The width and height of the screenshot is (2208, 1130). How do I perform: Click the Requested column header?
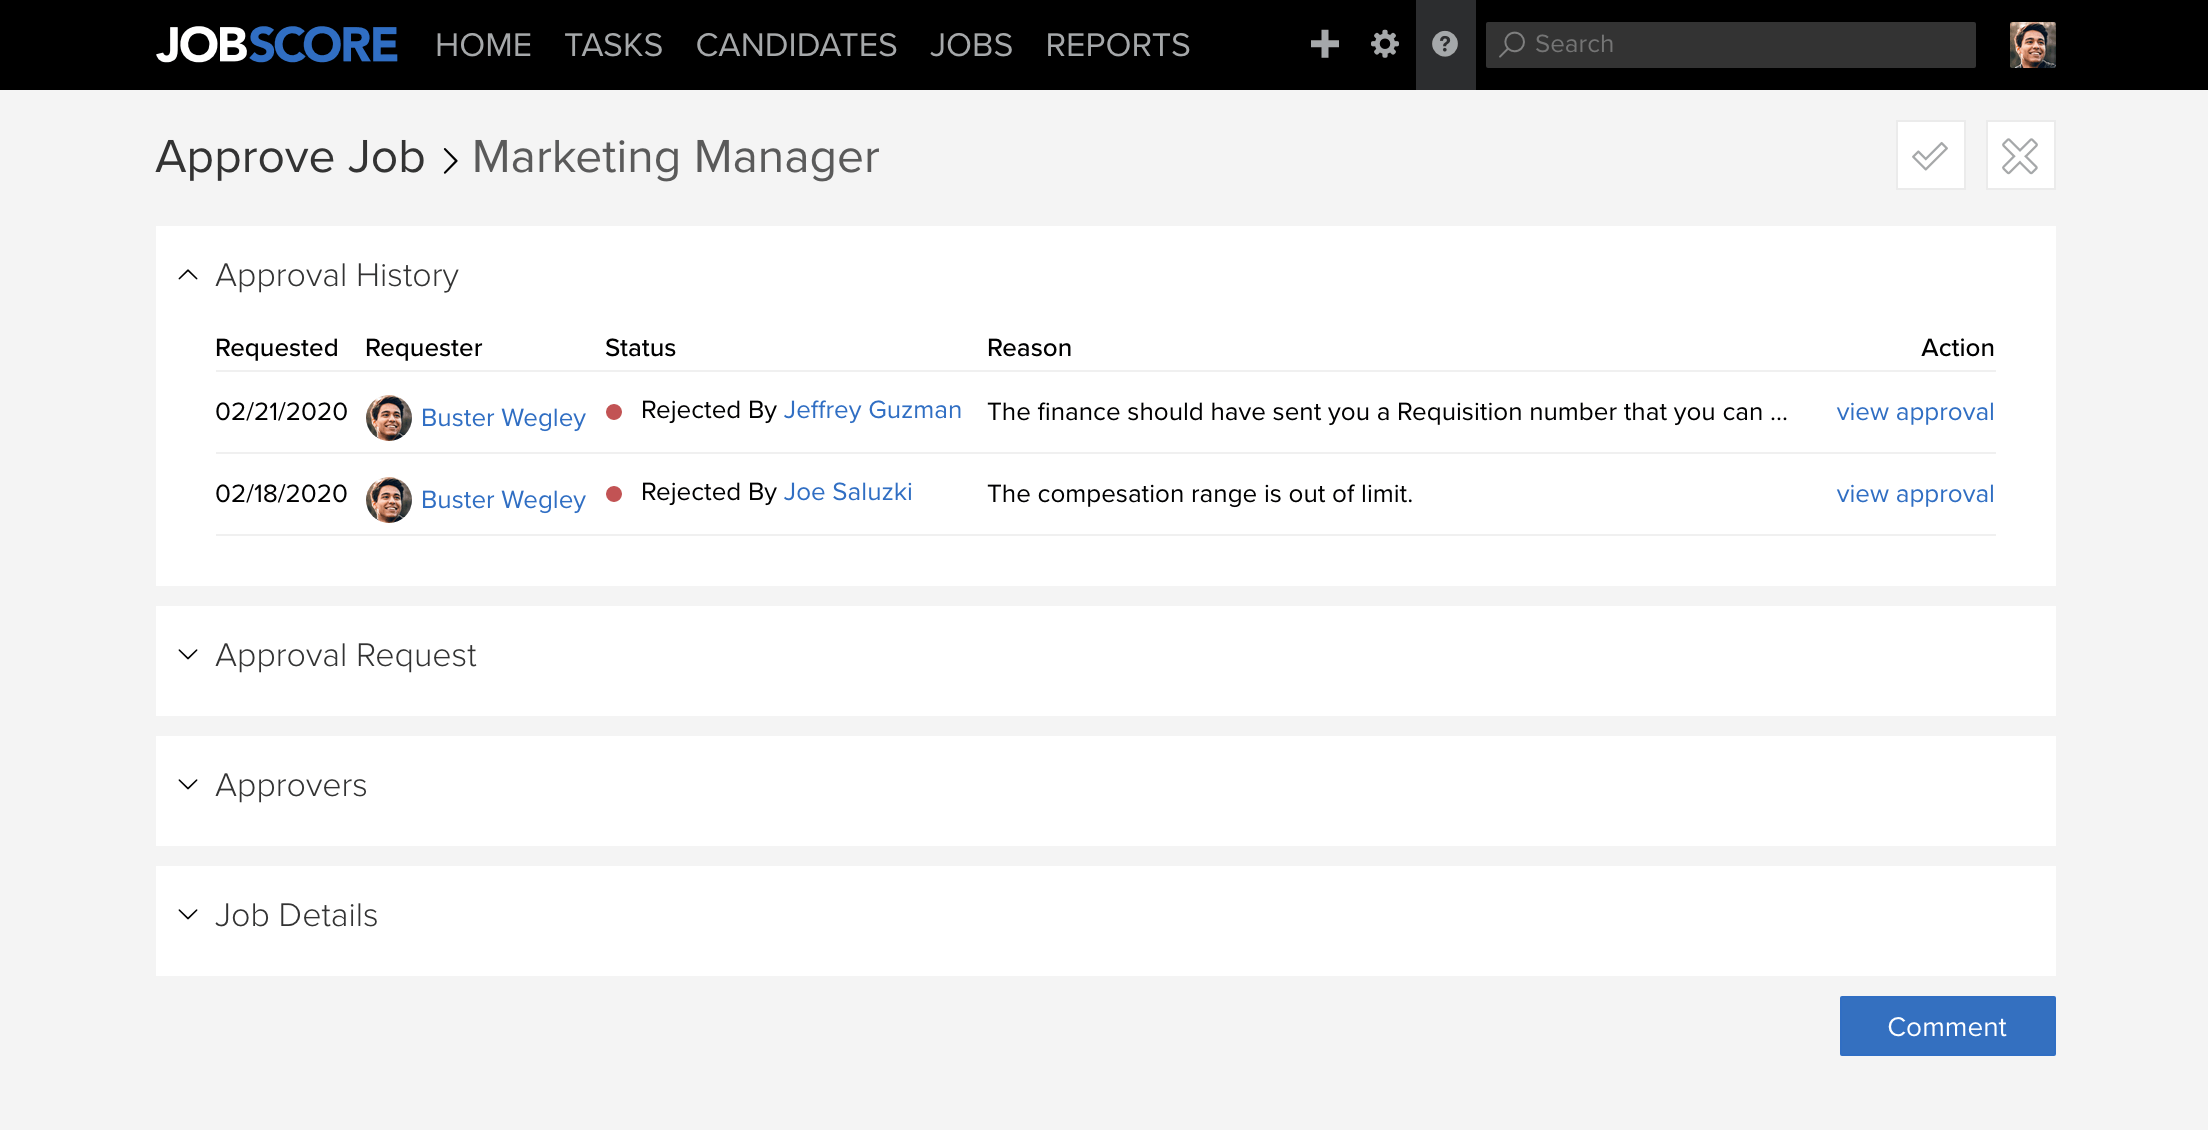(x=277, y=348)
